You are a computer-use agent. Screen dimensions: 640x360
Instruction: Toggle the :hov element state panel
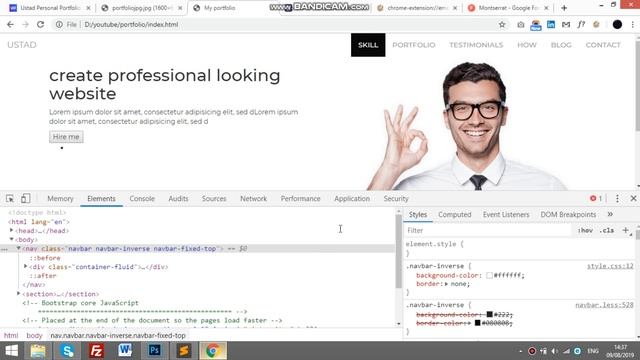[x=585, y=230]
